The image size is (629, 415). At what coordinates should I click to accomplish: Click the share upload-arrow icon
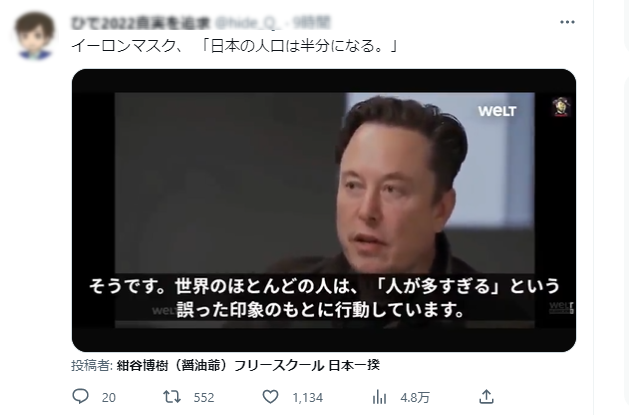pyautogui.click(x=486, y=397)
